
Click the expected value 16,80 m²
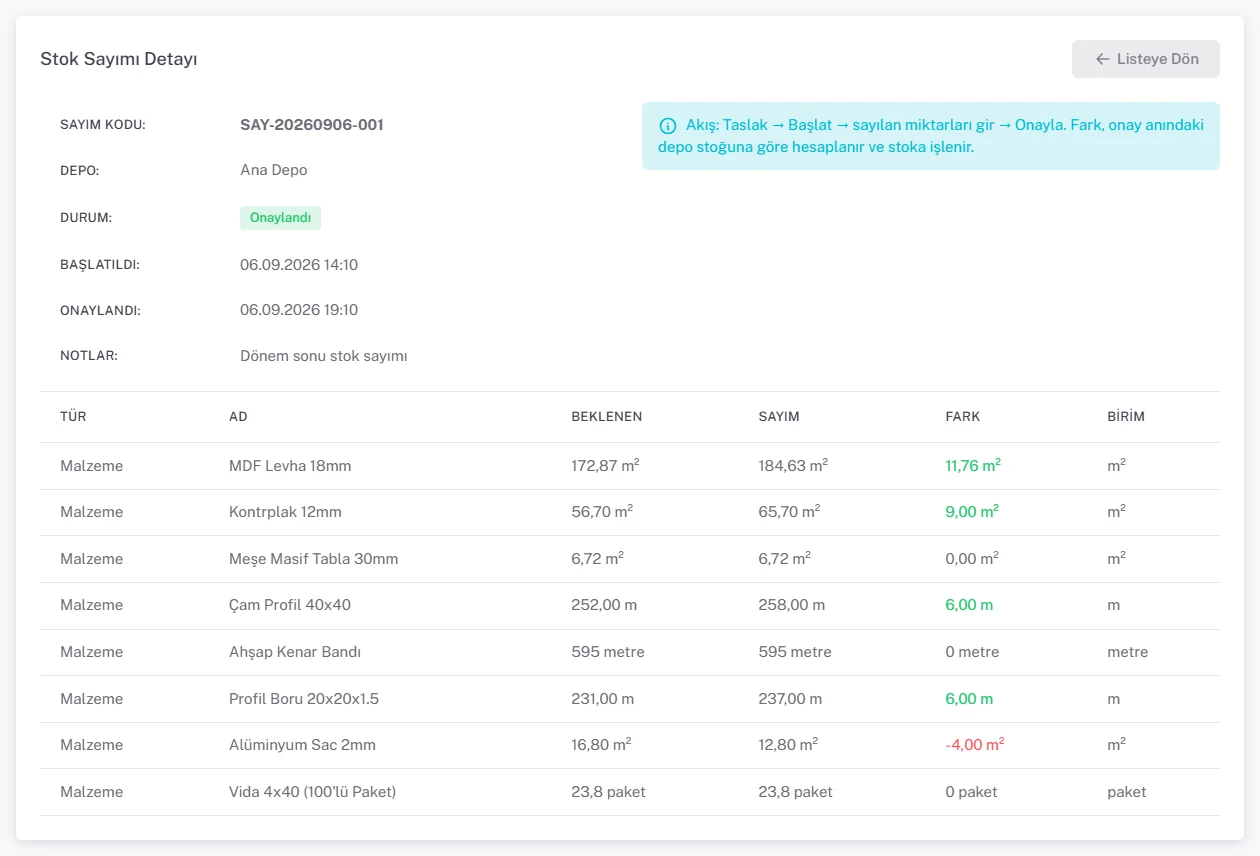click(601, 745)
